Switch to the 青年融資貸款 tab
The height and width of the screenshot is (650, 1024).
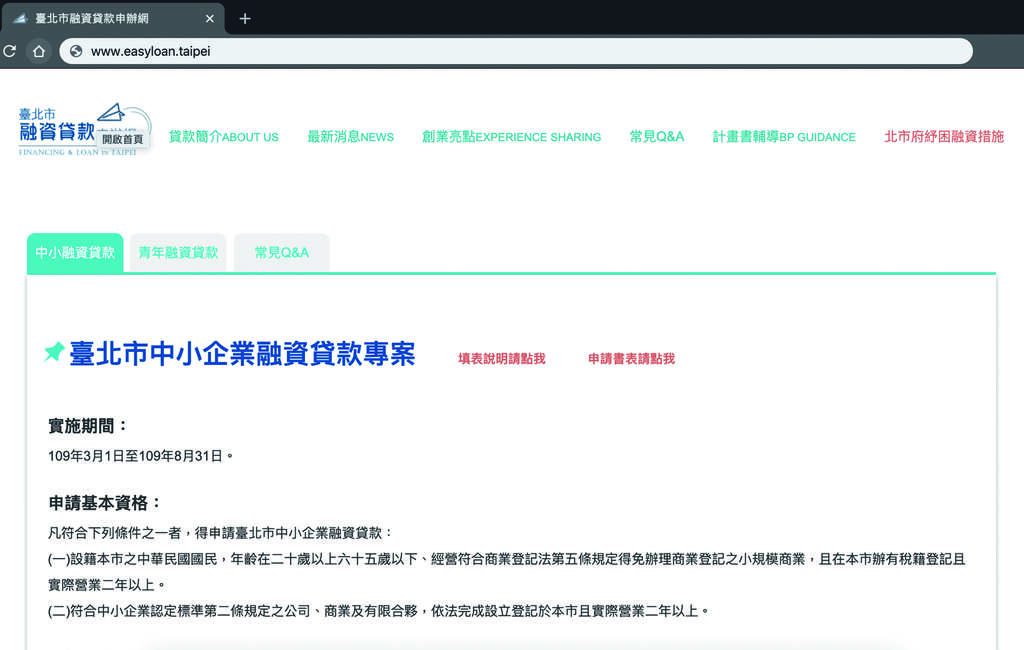click(x=178, y=253)
